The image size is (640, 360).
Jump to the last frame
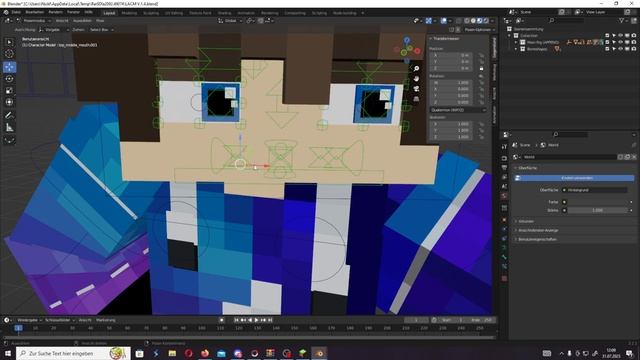click(270, 320)
